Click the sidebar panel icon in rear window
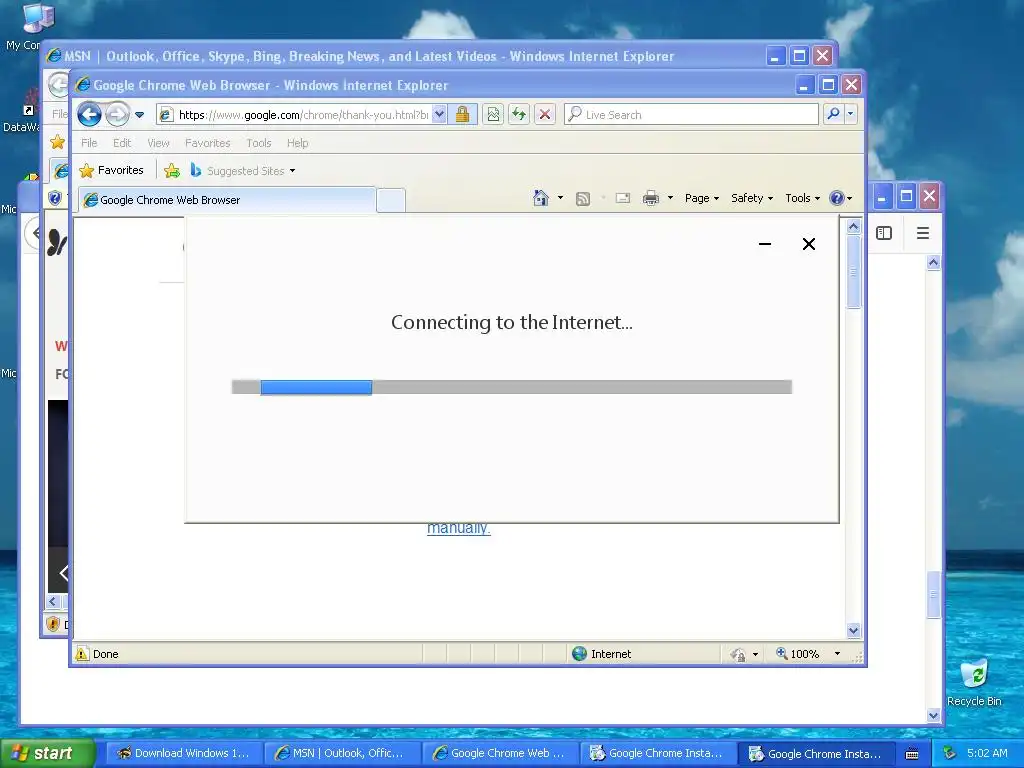 (x=884, y=233)
